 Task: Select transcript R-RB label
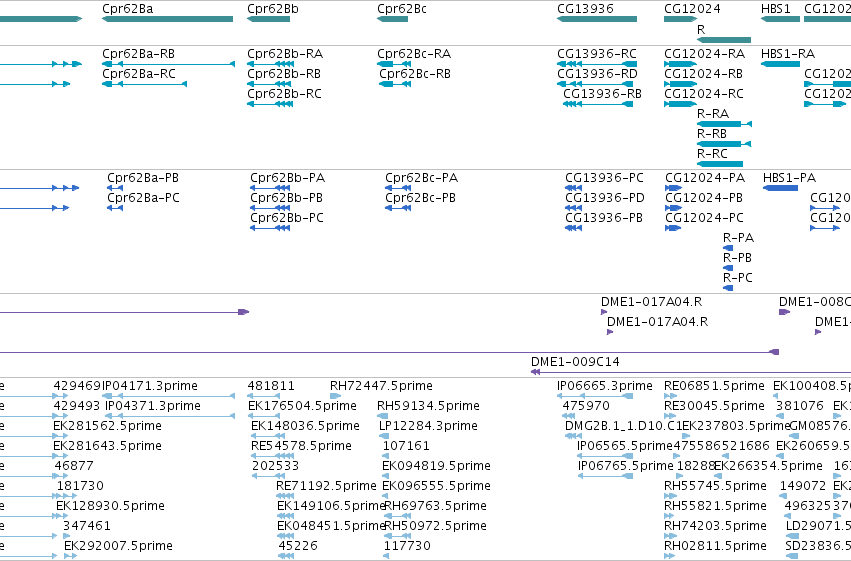click(712, 134)
